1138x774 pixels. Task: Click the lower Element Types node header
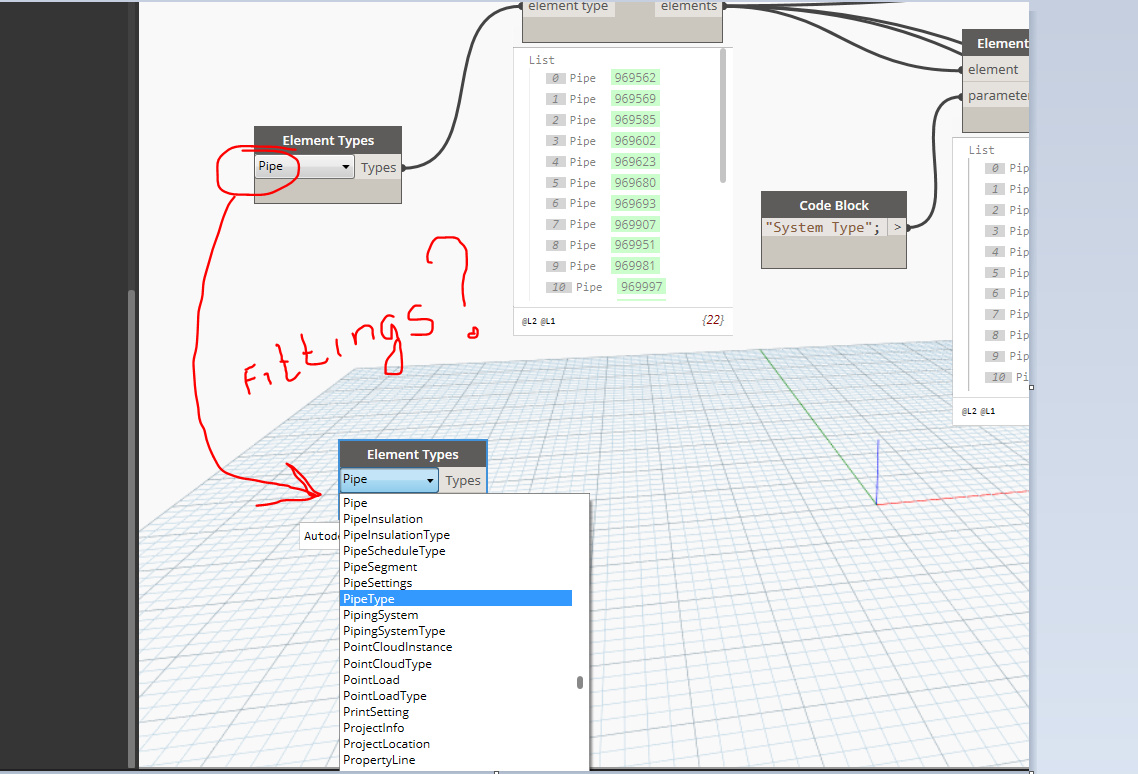412,455
